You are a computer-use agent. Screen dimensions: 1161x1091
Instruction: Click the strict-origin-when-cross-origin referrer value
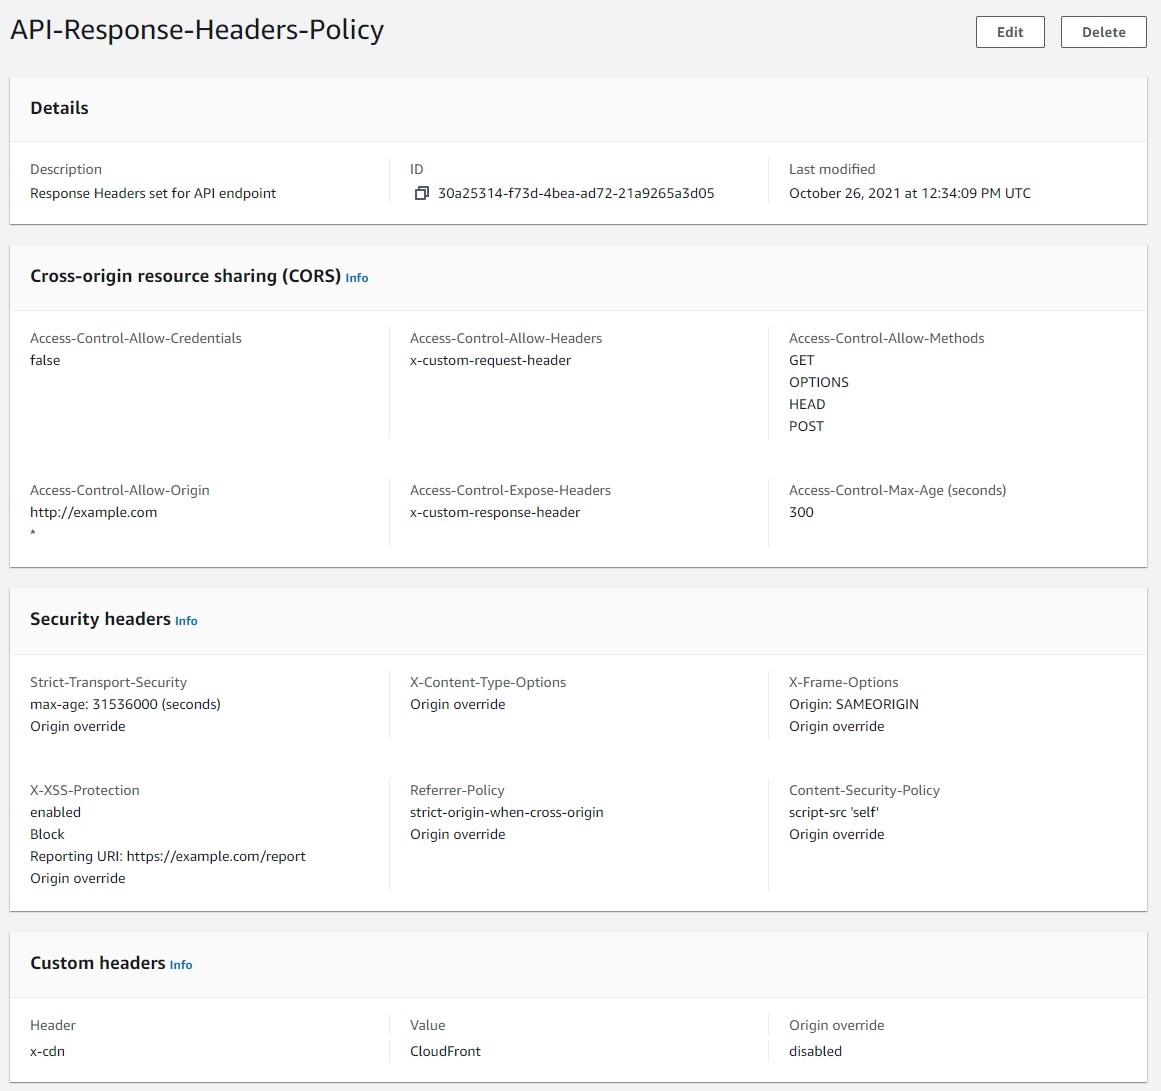(x=506, y=813)
